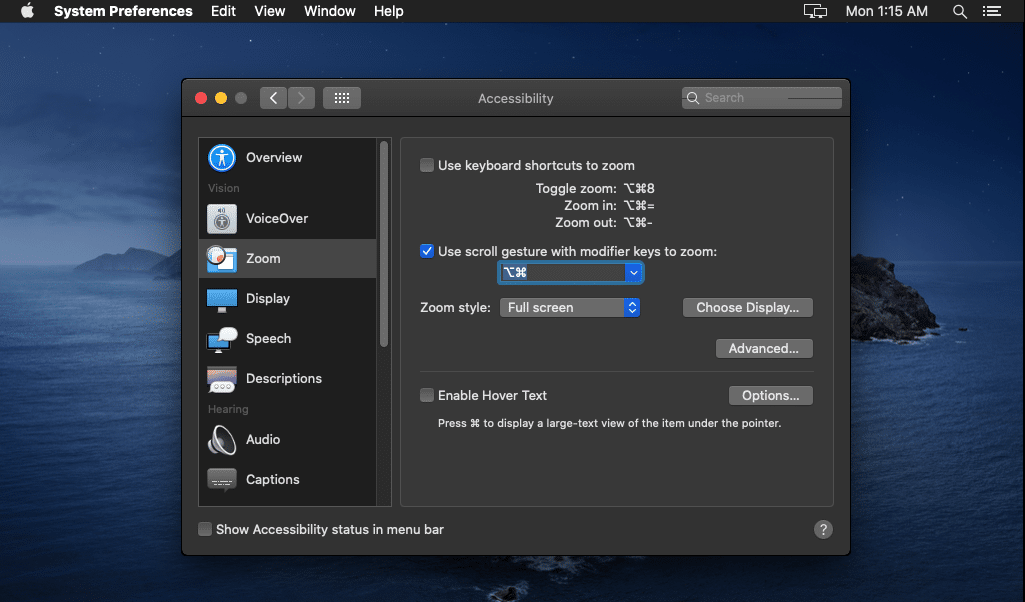
Task: Open the modifier keys combo box dropdown
Action: pyautogui.click(x=632, y=273)
